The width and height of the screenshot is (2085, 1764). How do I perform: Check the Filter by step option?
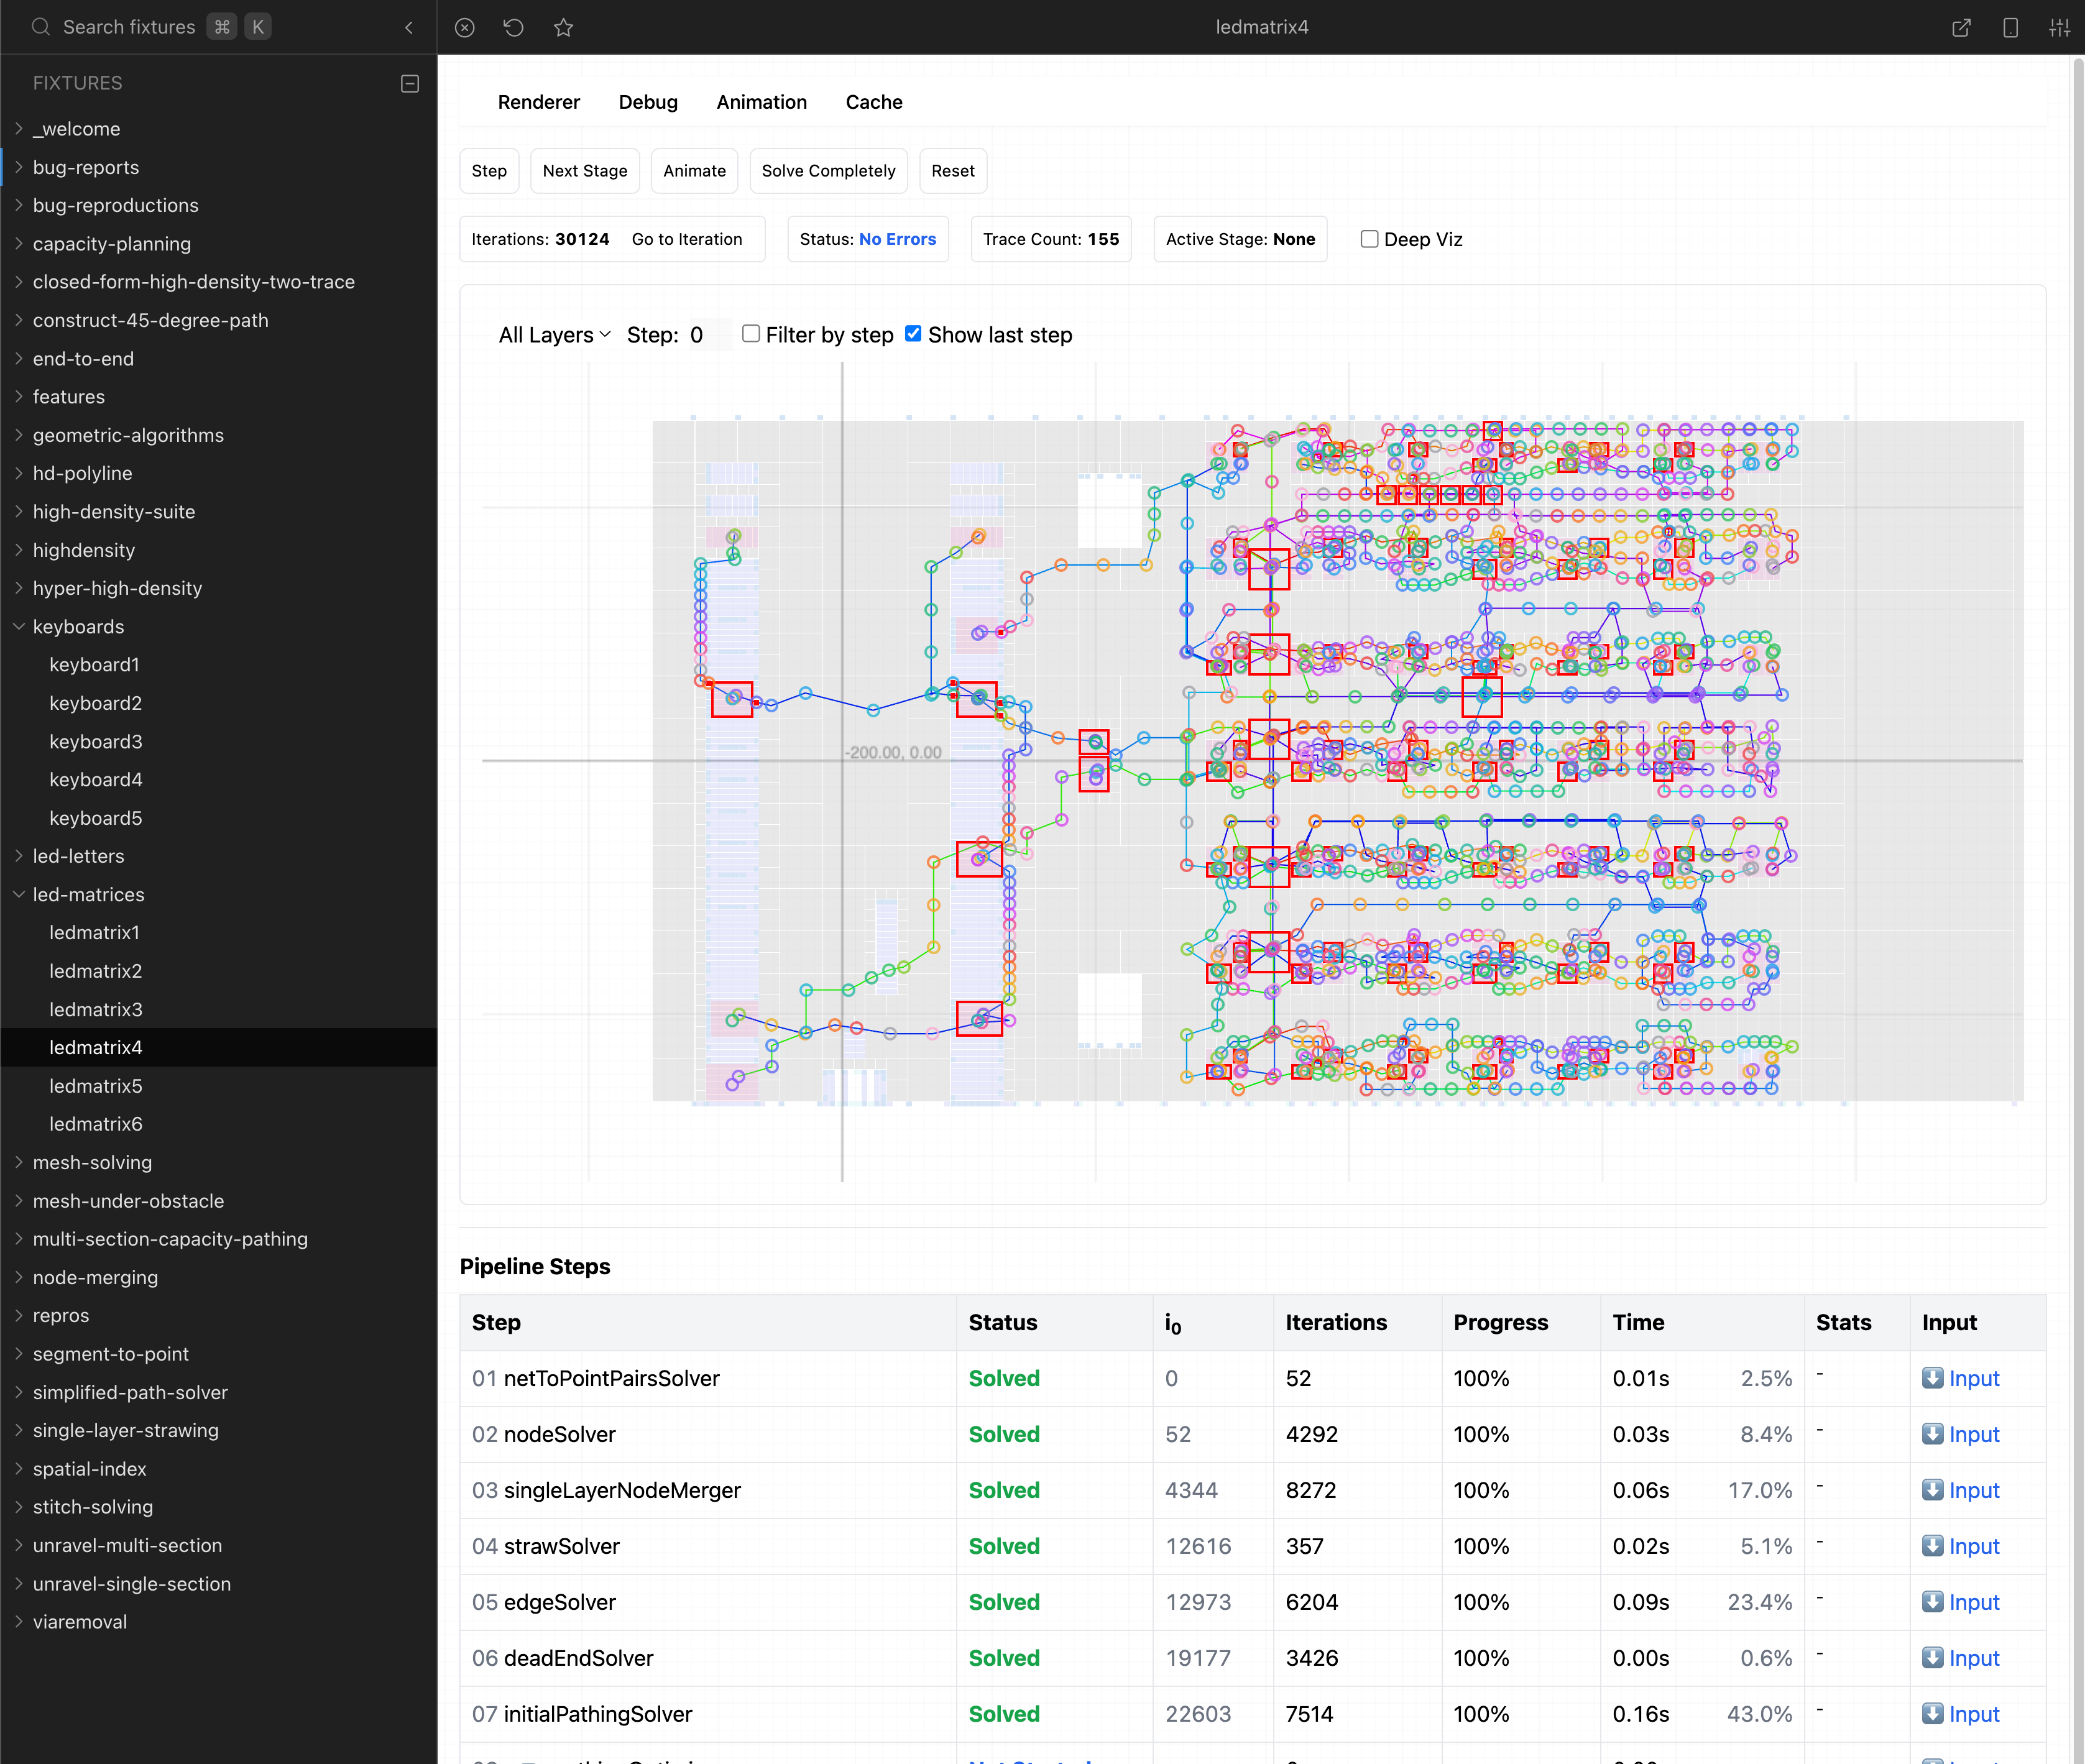click(x=750, y=334)
